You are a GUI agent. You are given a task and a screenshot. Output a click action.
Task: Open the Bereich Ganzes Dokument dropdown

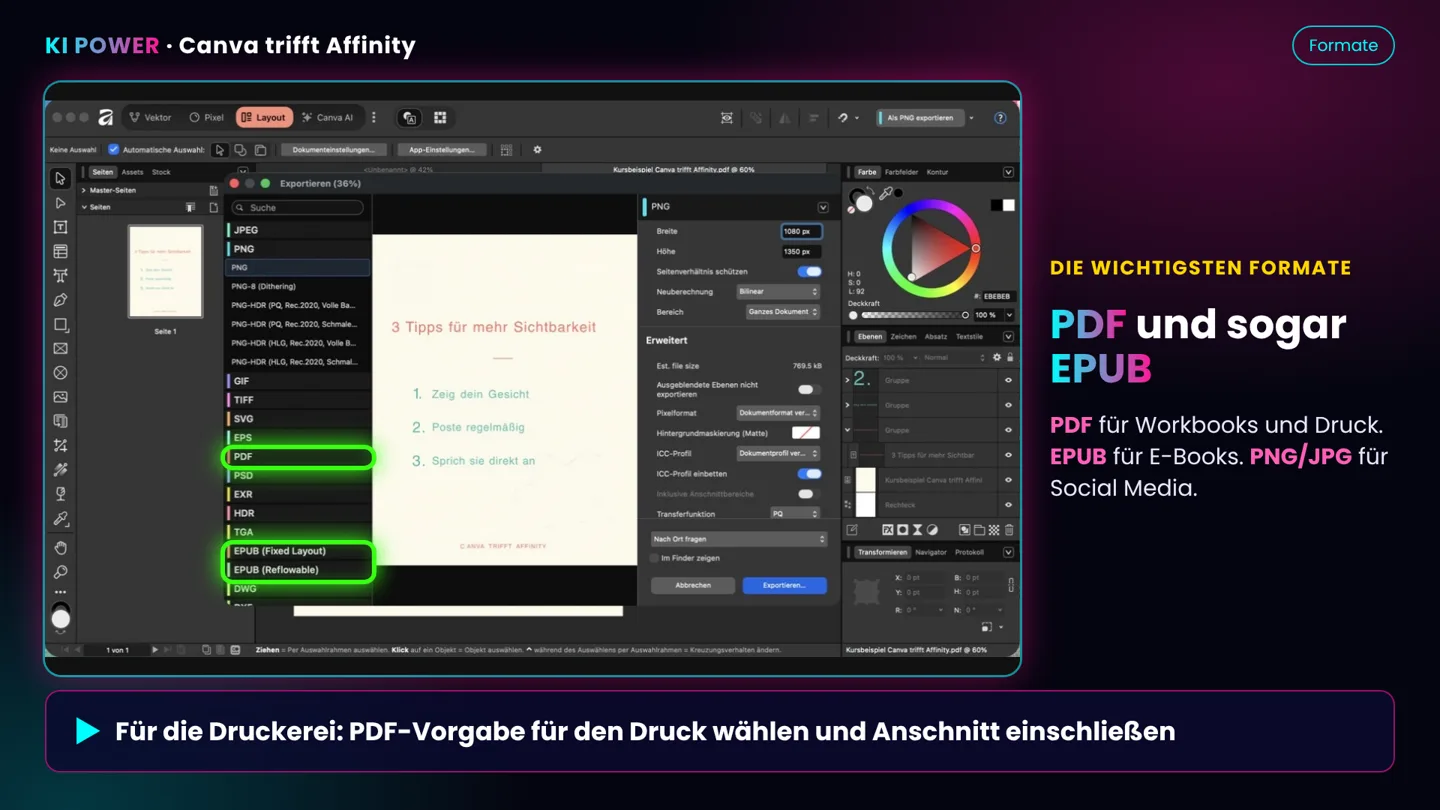click(x=782, y=312)
